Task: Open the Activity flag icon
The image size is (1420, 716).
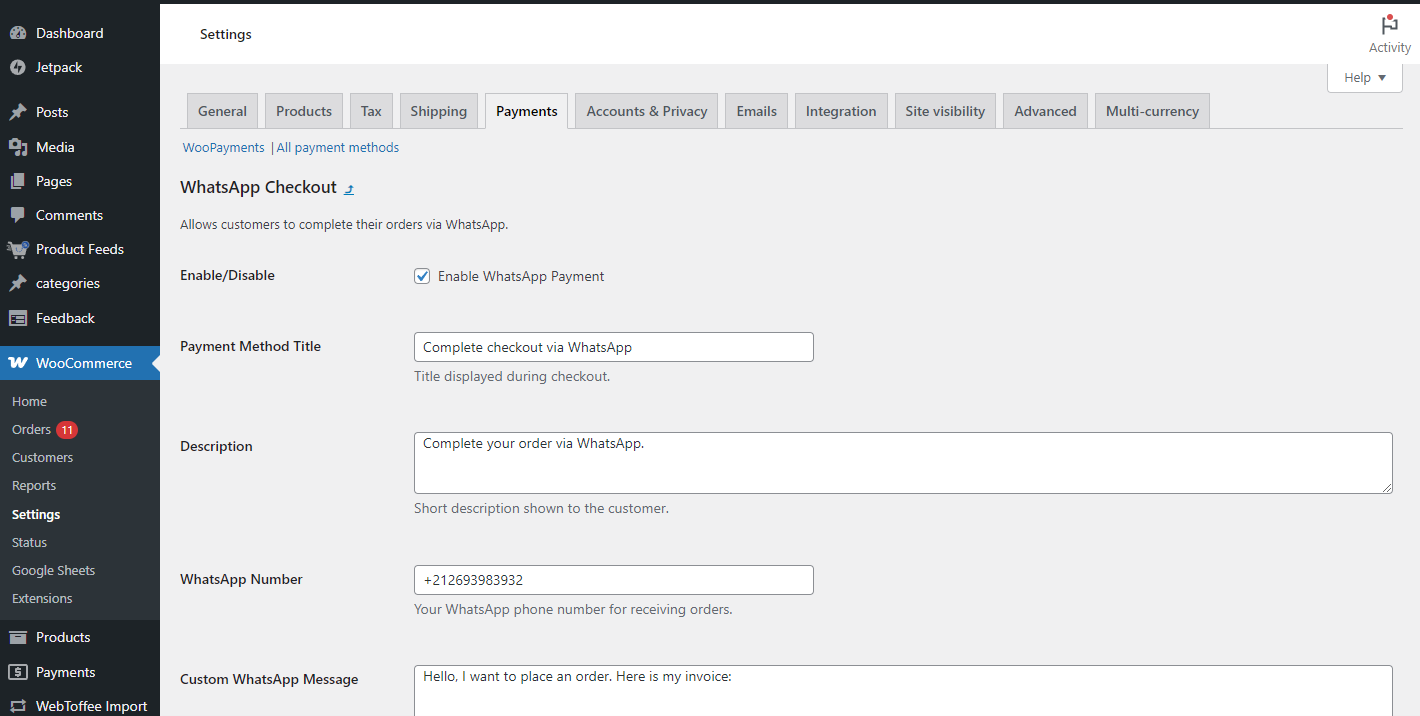Action: 1389,26
